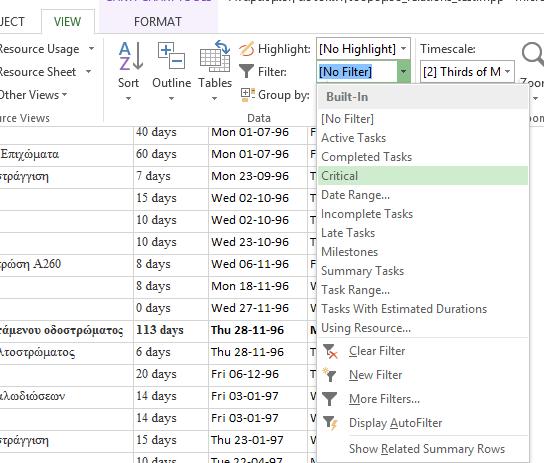Click the Thu 23-01-97 start date cell
Viewport: 544px width, 463px height.
click(x=258, y=440)
